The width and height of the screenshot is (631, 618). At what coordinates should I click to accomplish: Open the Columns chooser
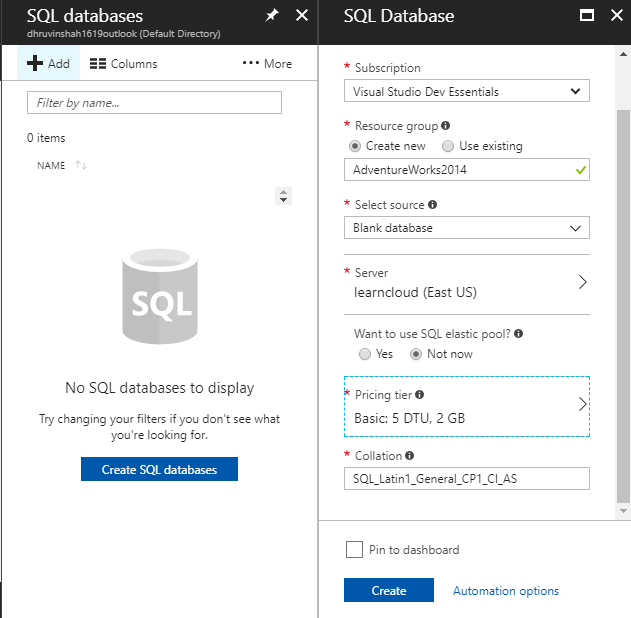pos(123,64)
